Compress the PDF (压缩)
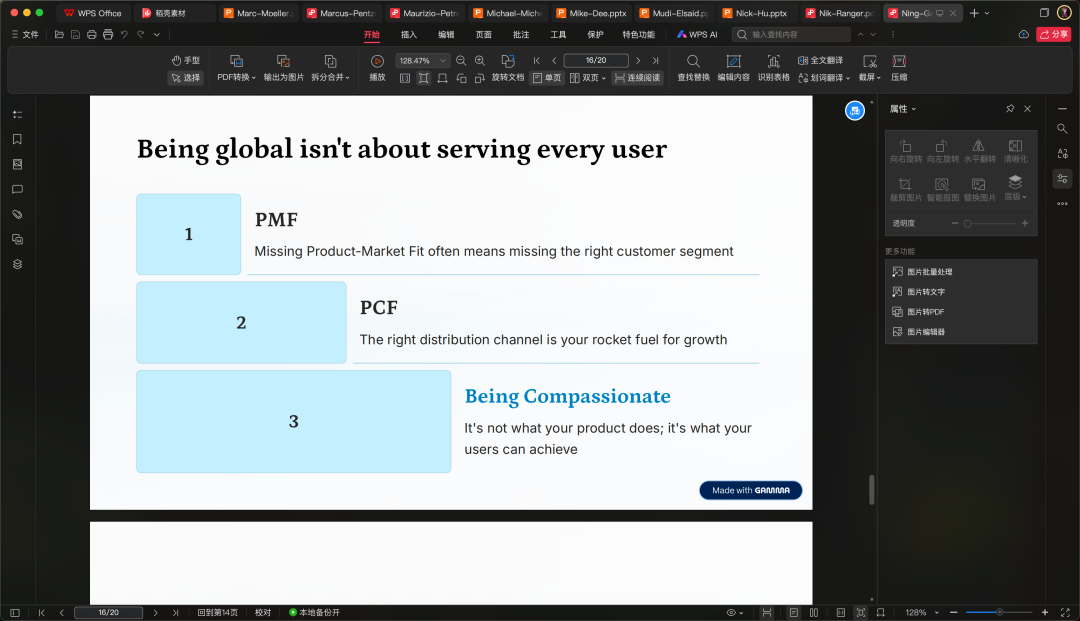 (899, 68)
